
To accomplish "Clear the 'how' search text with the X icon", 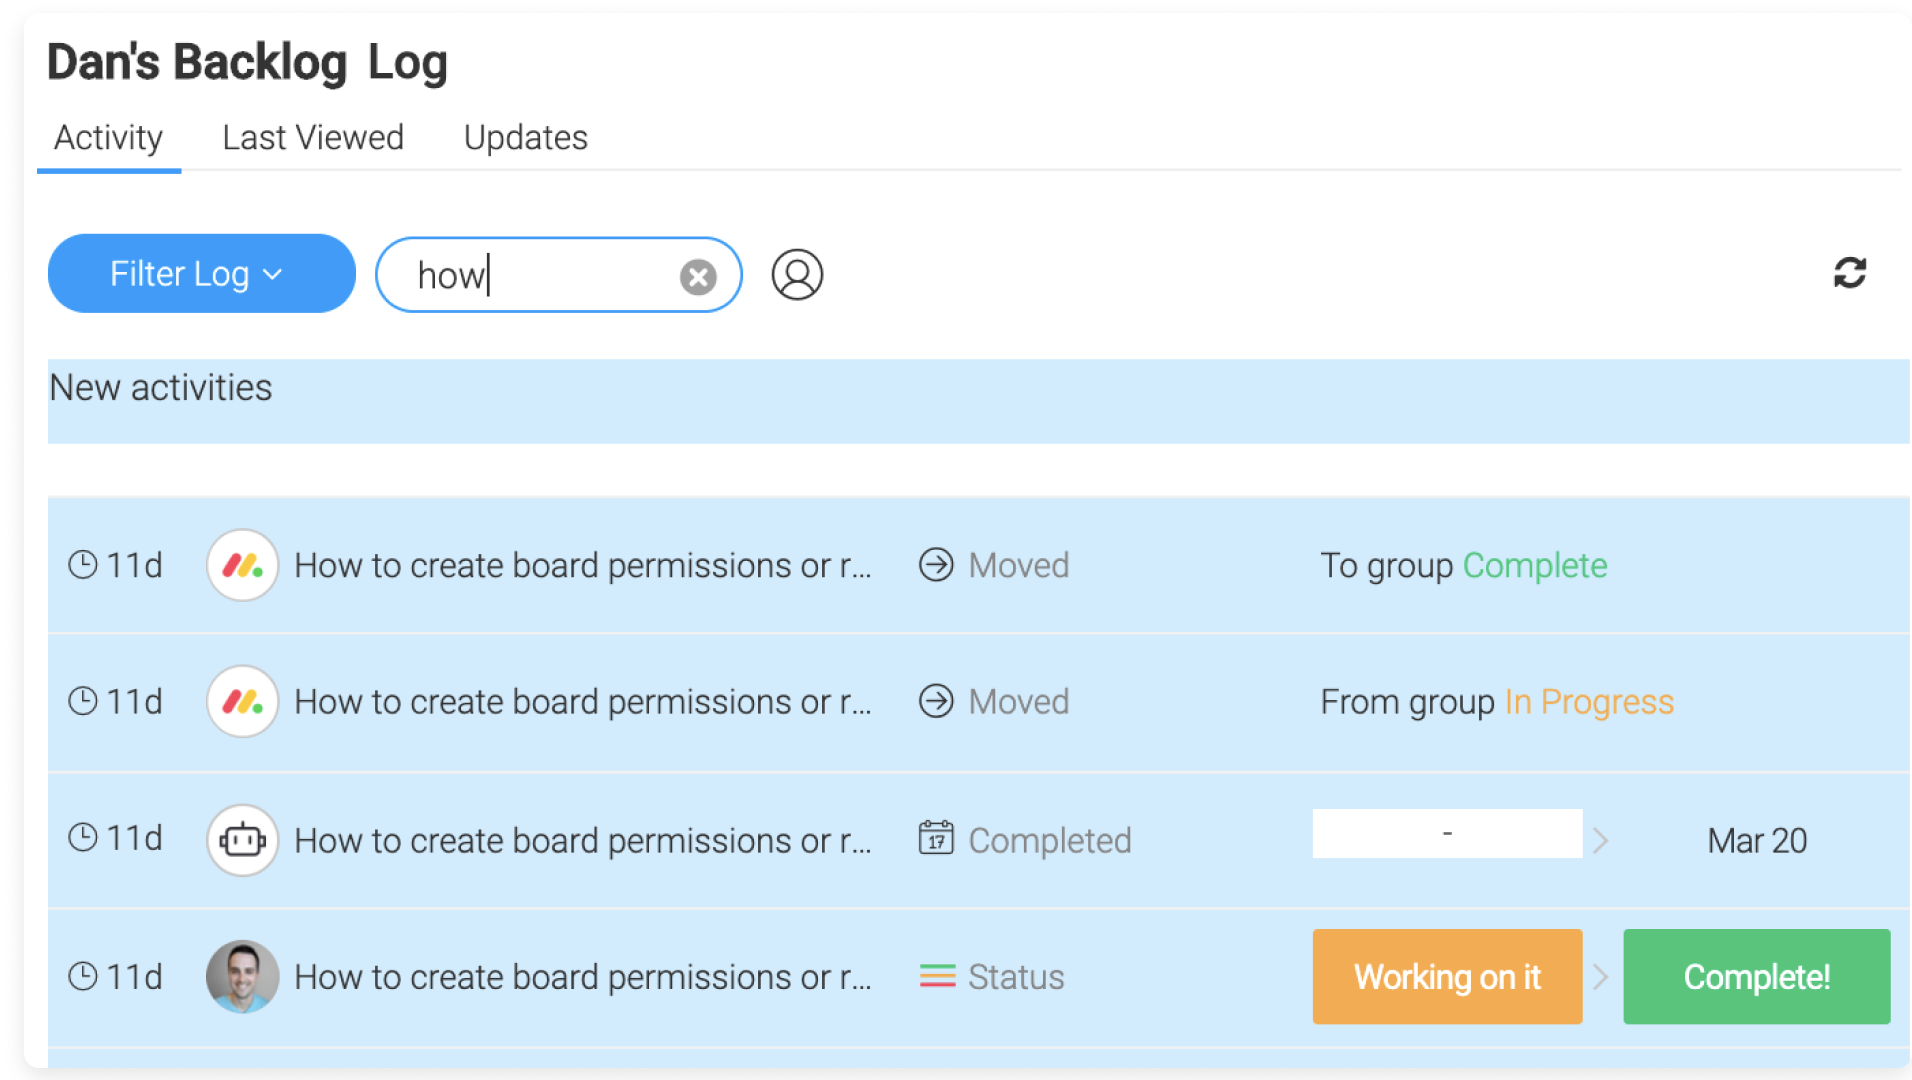I will point(698,277).
